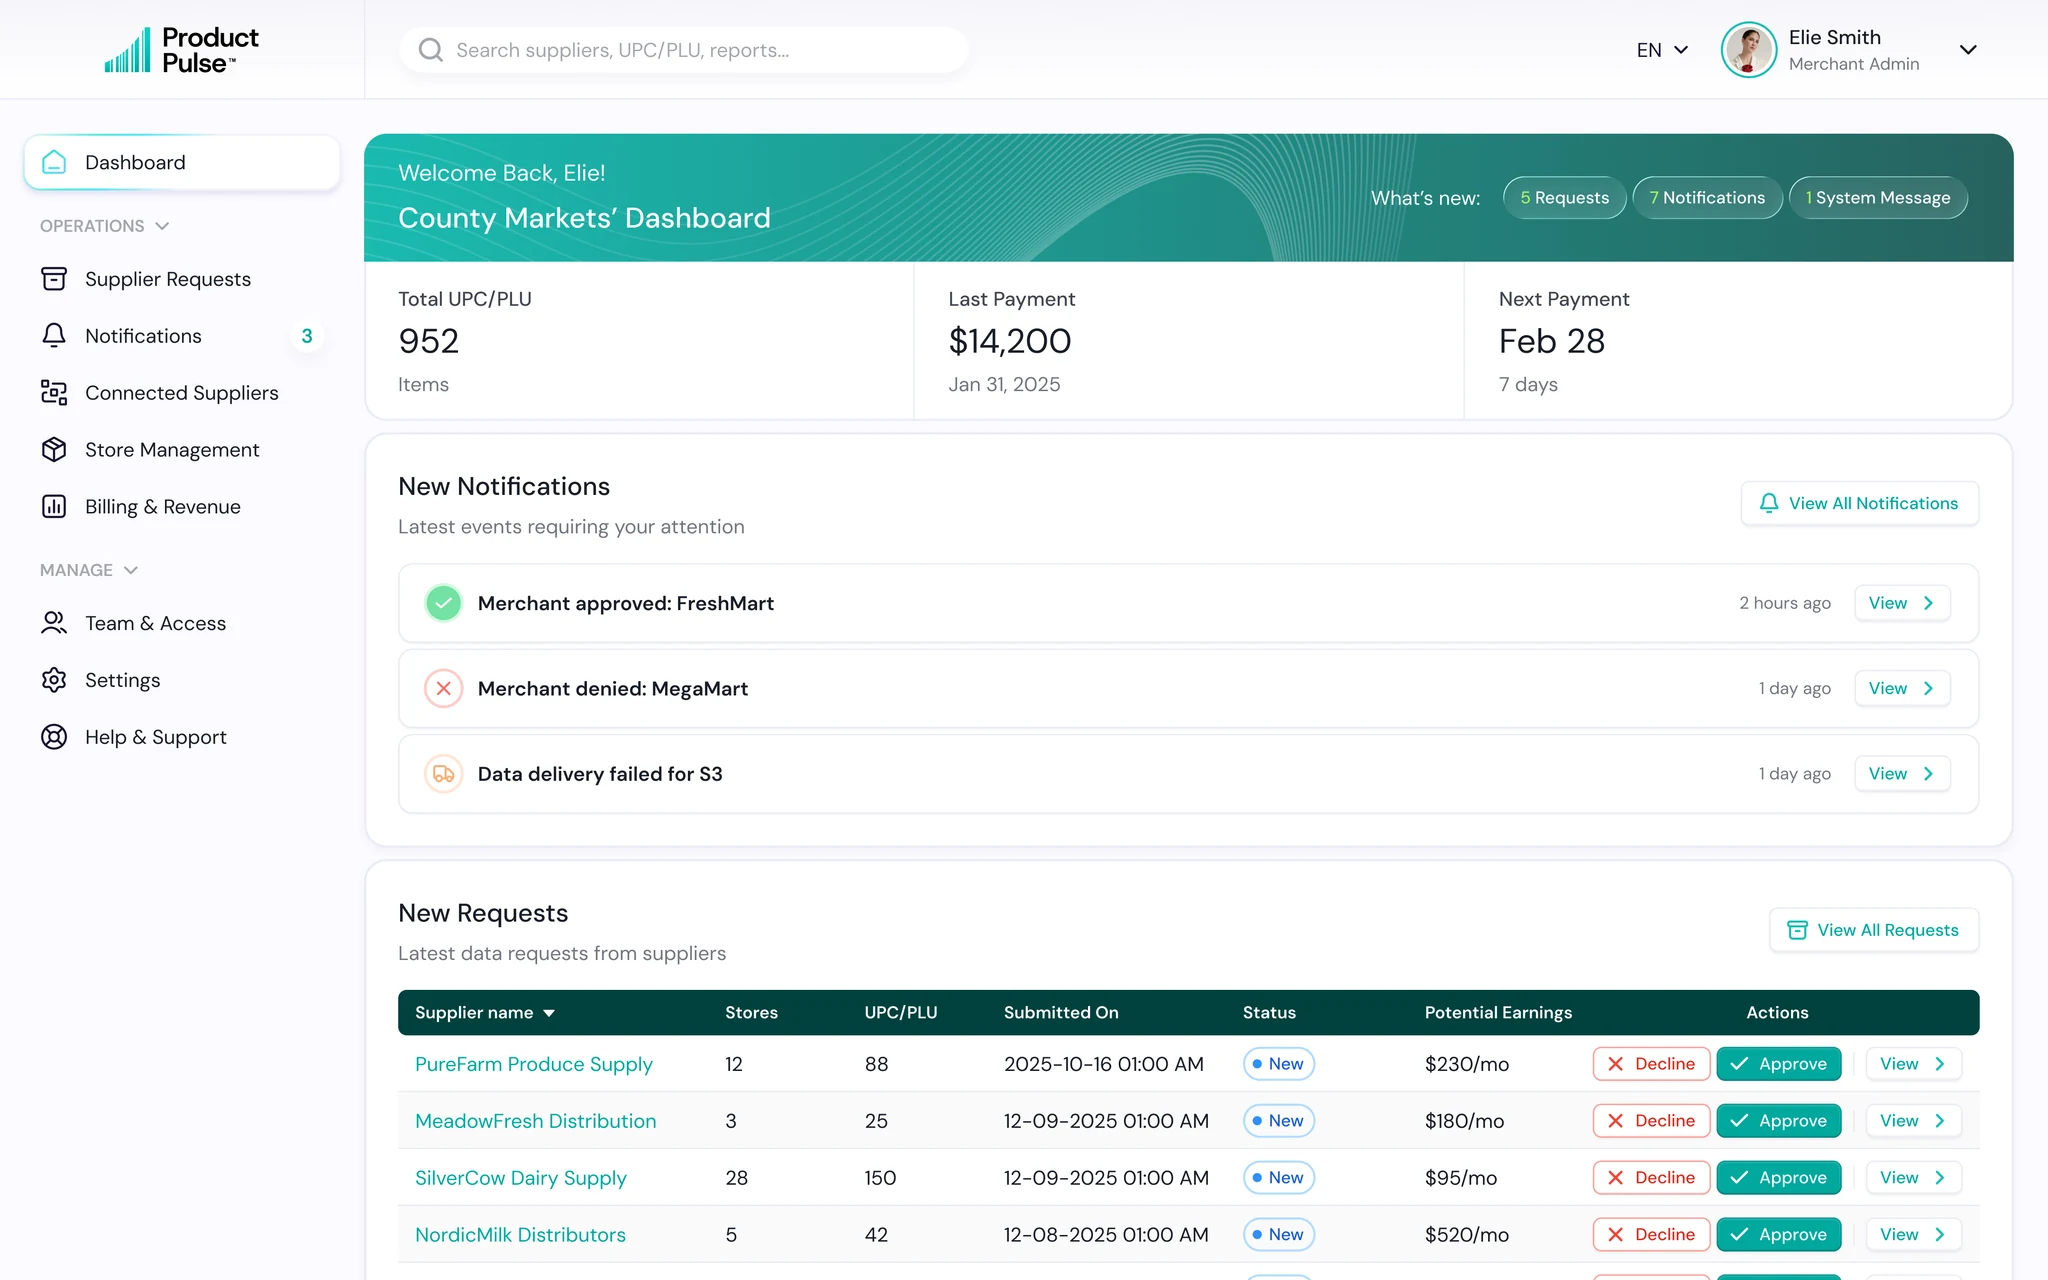View the S3 data delivery failure
2048x1280 pixels.
1902,774
